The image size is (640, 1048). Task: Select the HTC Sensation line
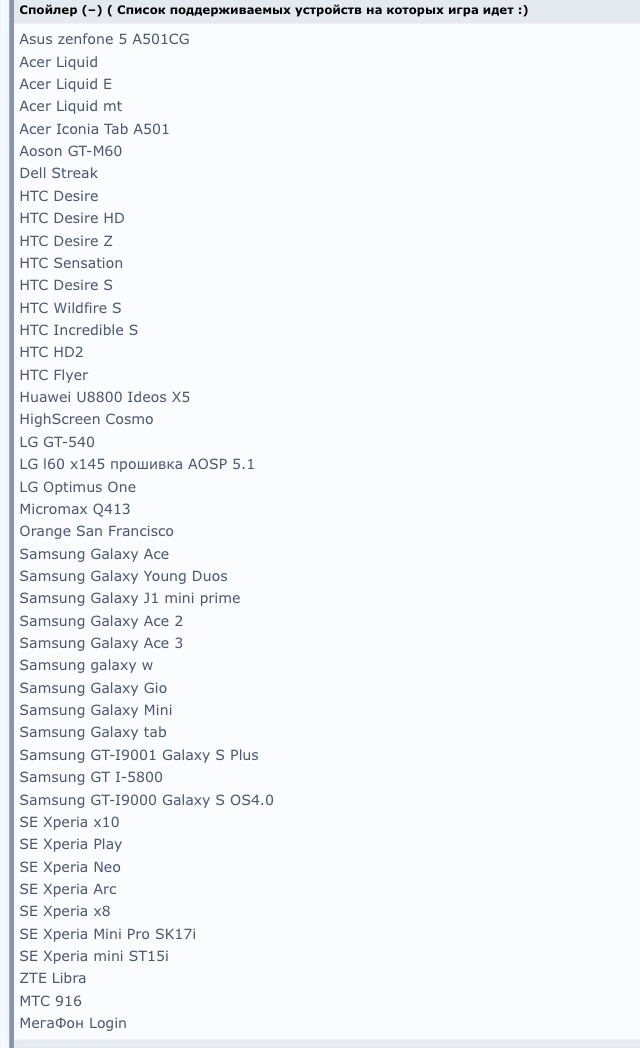pyautogui.click(x=71, y=263)
